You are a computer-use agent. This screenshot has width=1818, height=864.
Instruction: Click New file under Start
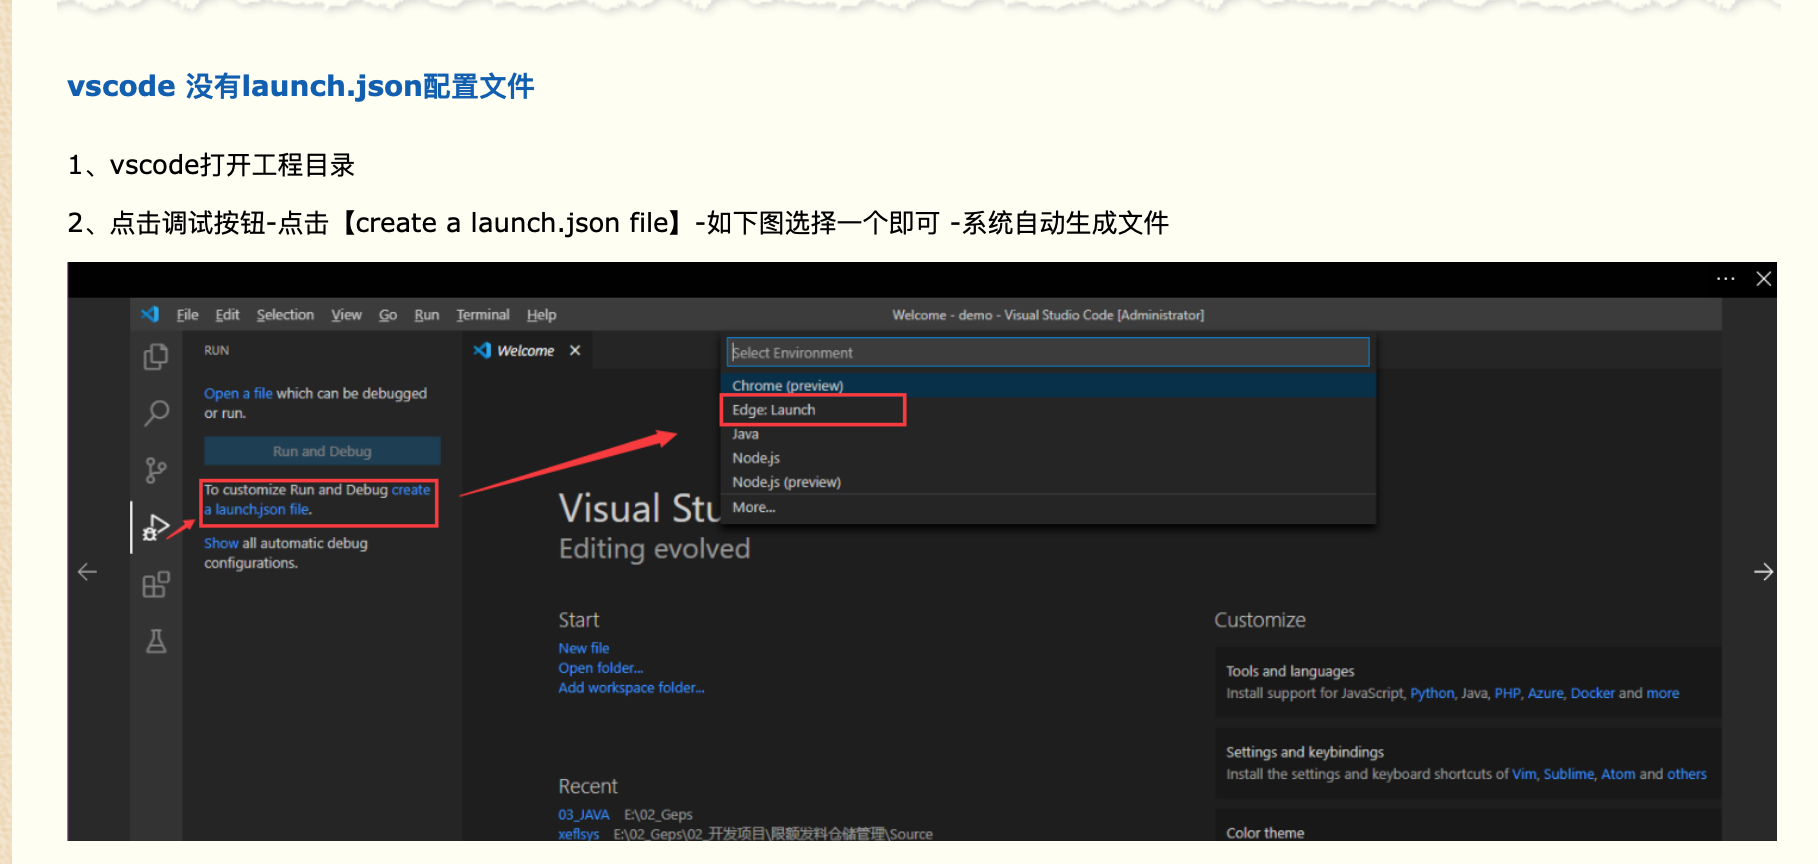point(584,648)
